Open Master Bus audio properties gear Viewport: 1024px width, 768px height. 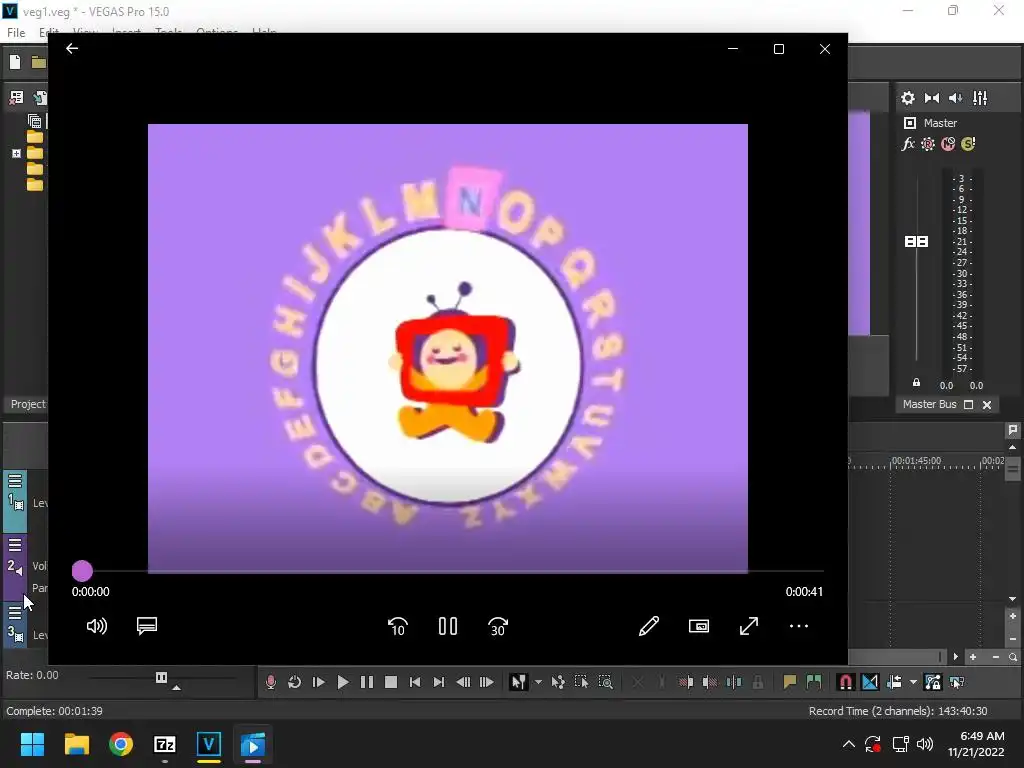(x=908, y=98)
